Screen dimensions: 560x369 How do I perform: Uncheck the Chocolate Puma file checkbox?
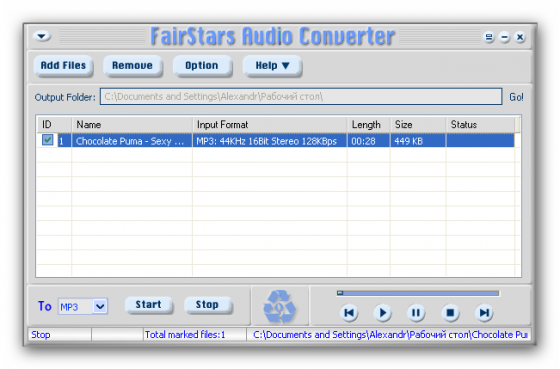click(47, 140)
